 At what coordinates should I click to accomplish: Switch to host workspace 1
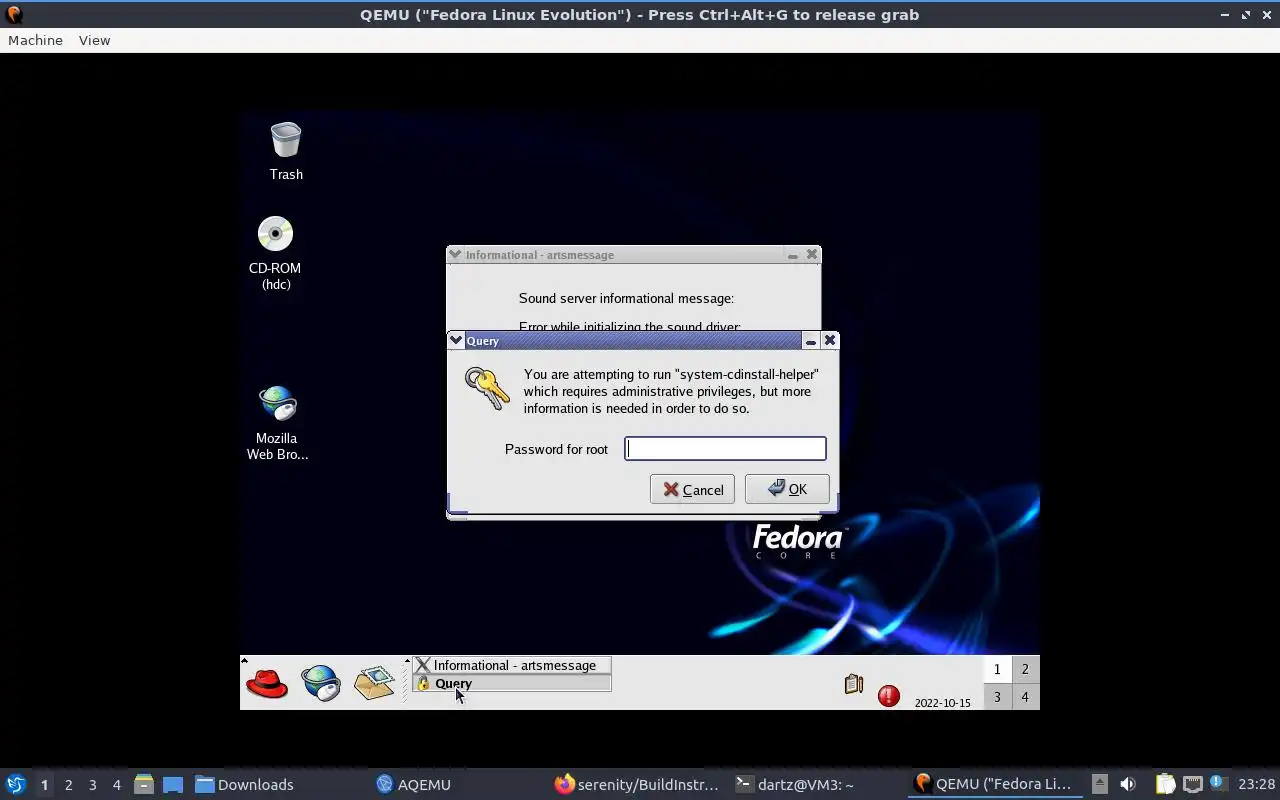(44, 785)
